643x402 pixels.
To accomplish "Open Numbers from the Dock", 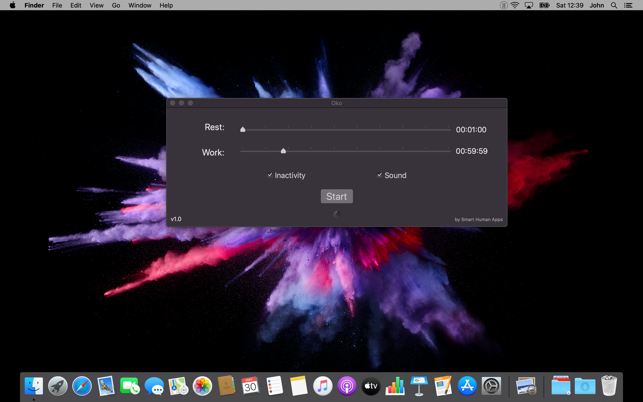I will pos(395,386).
